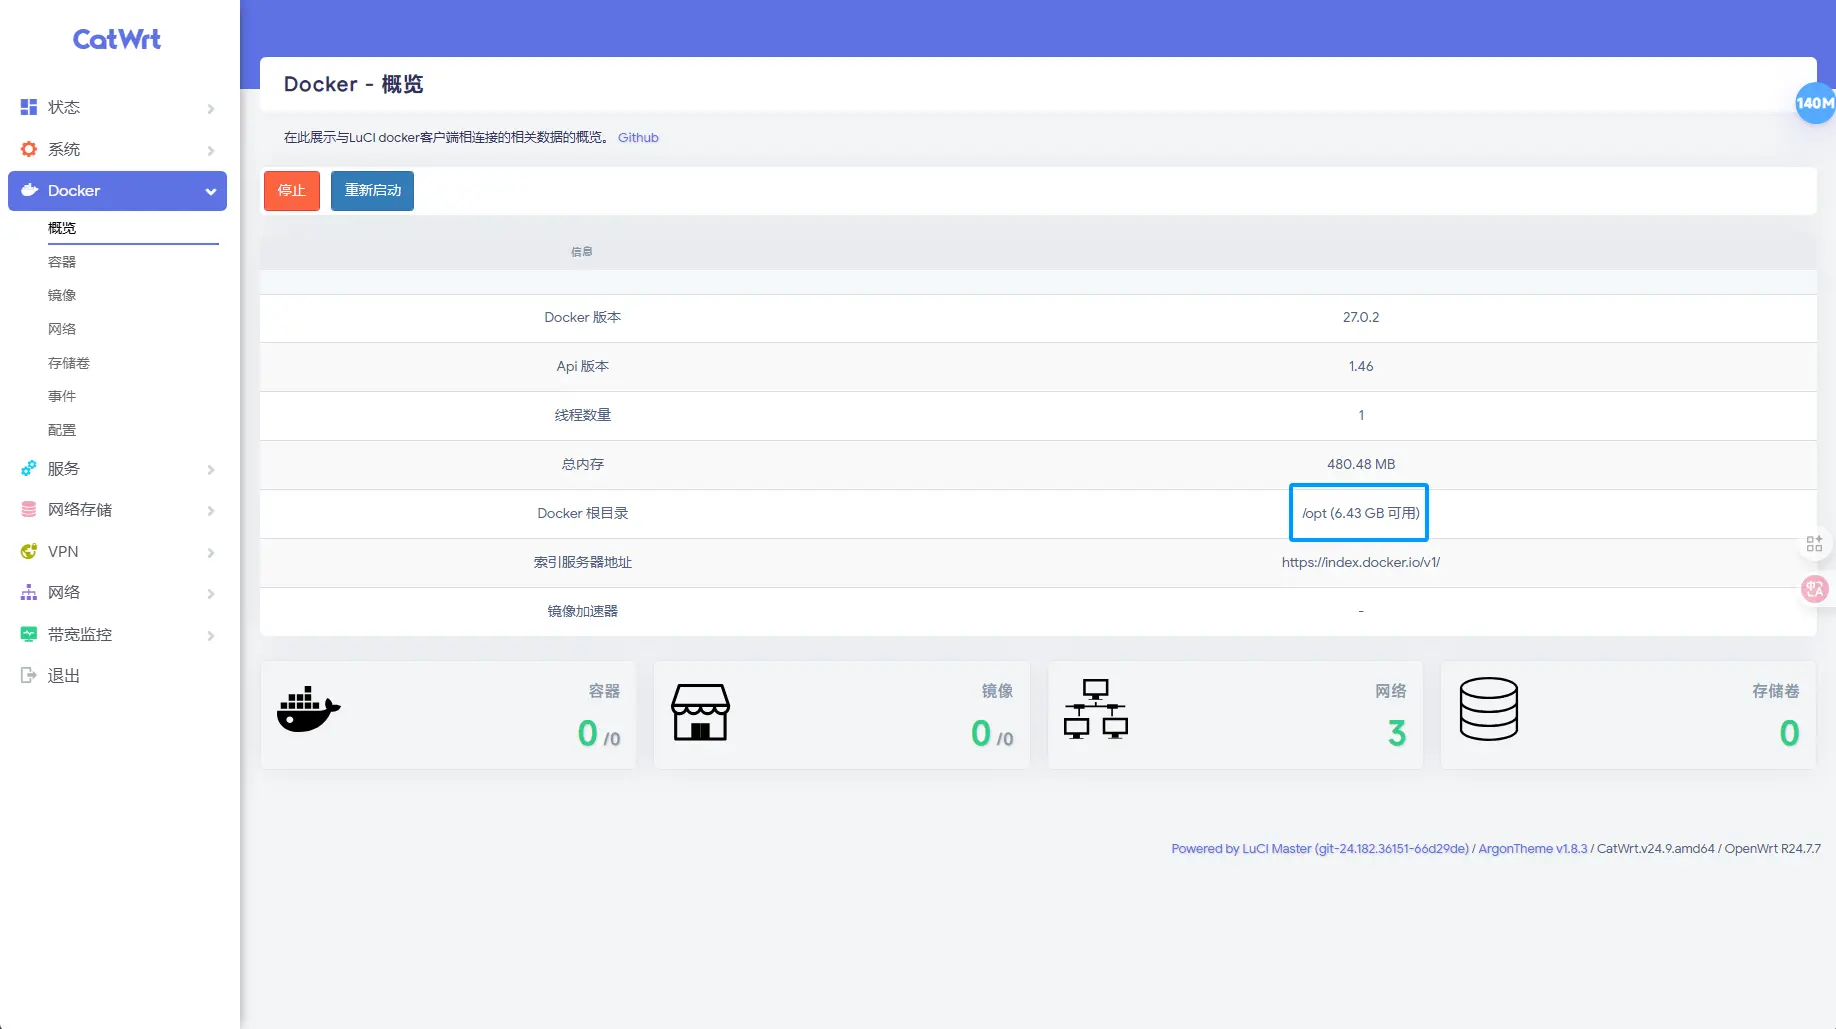1836x1029 pixels.
Task: Expand the 状态 menu chevron
Action: coord(211,108)
